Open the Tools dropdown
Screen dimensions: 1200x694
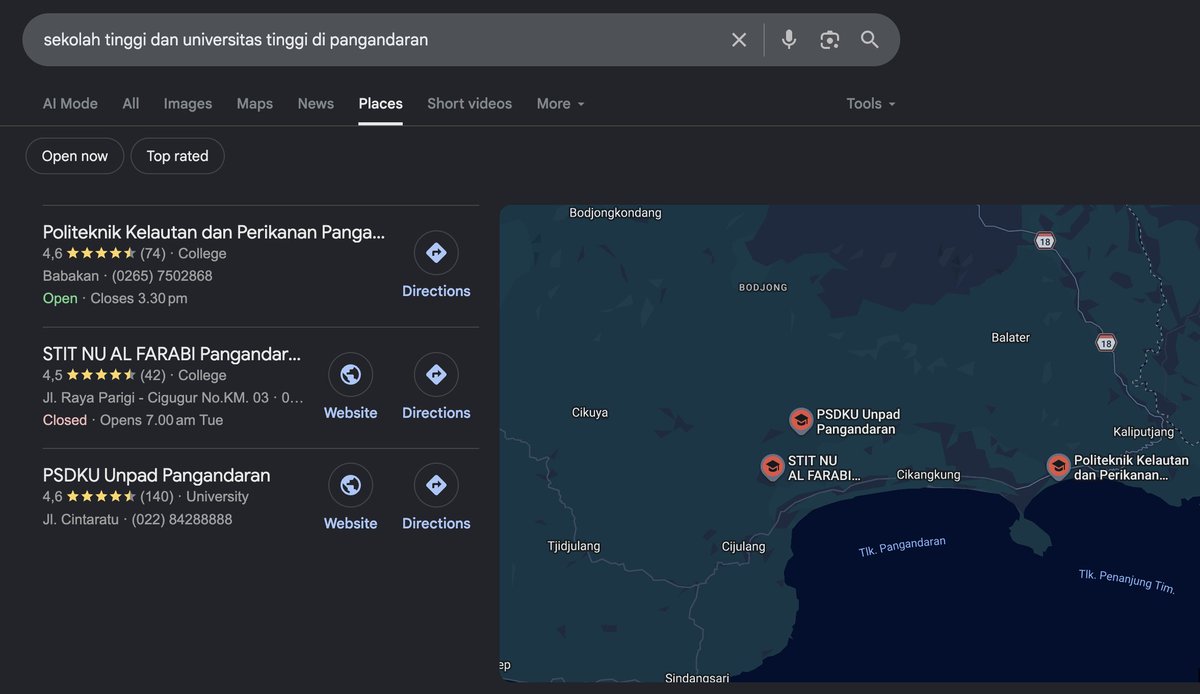[x=871, y=103]
